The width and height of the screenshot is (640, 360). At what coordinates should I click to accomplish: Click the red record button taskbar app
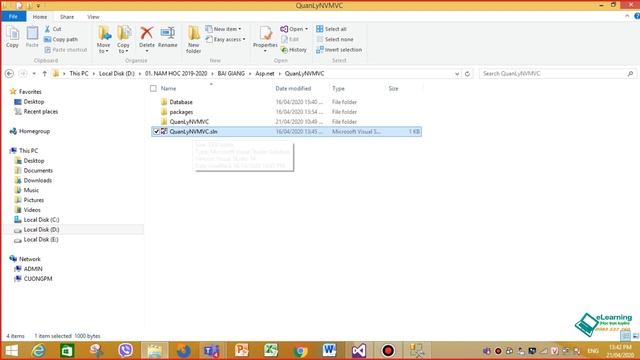point(388,351)
